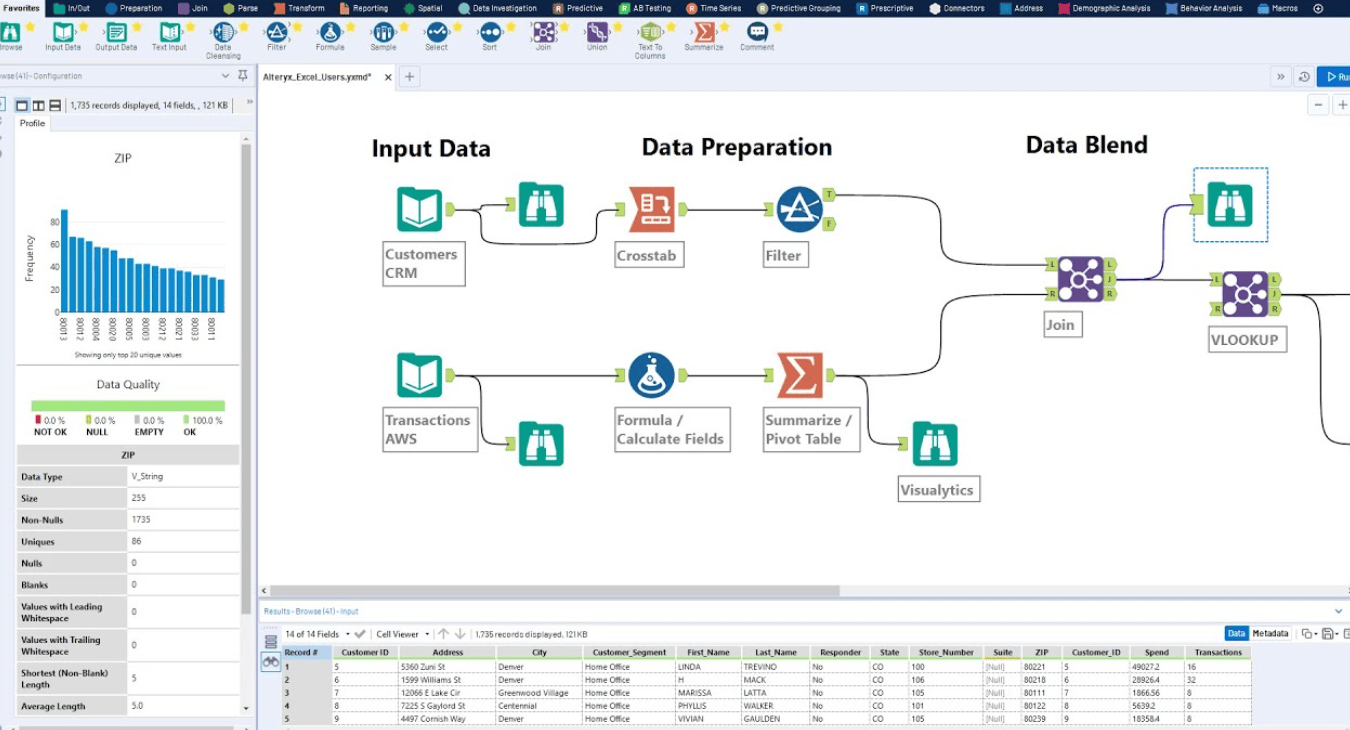Click the ZIP column header in results

pyautogui.click(x=1041, y=653)
